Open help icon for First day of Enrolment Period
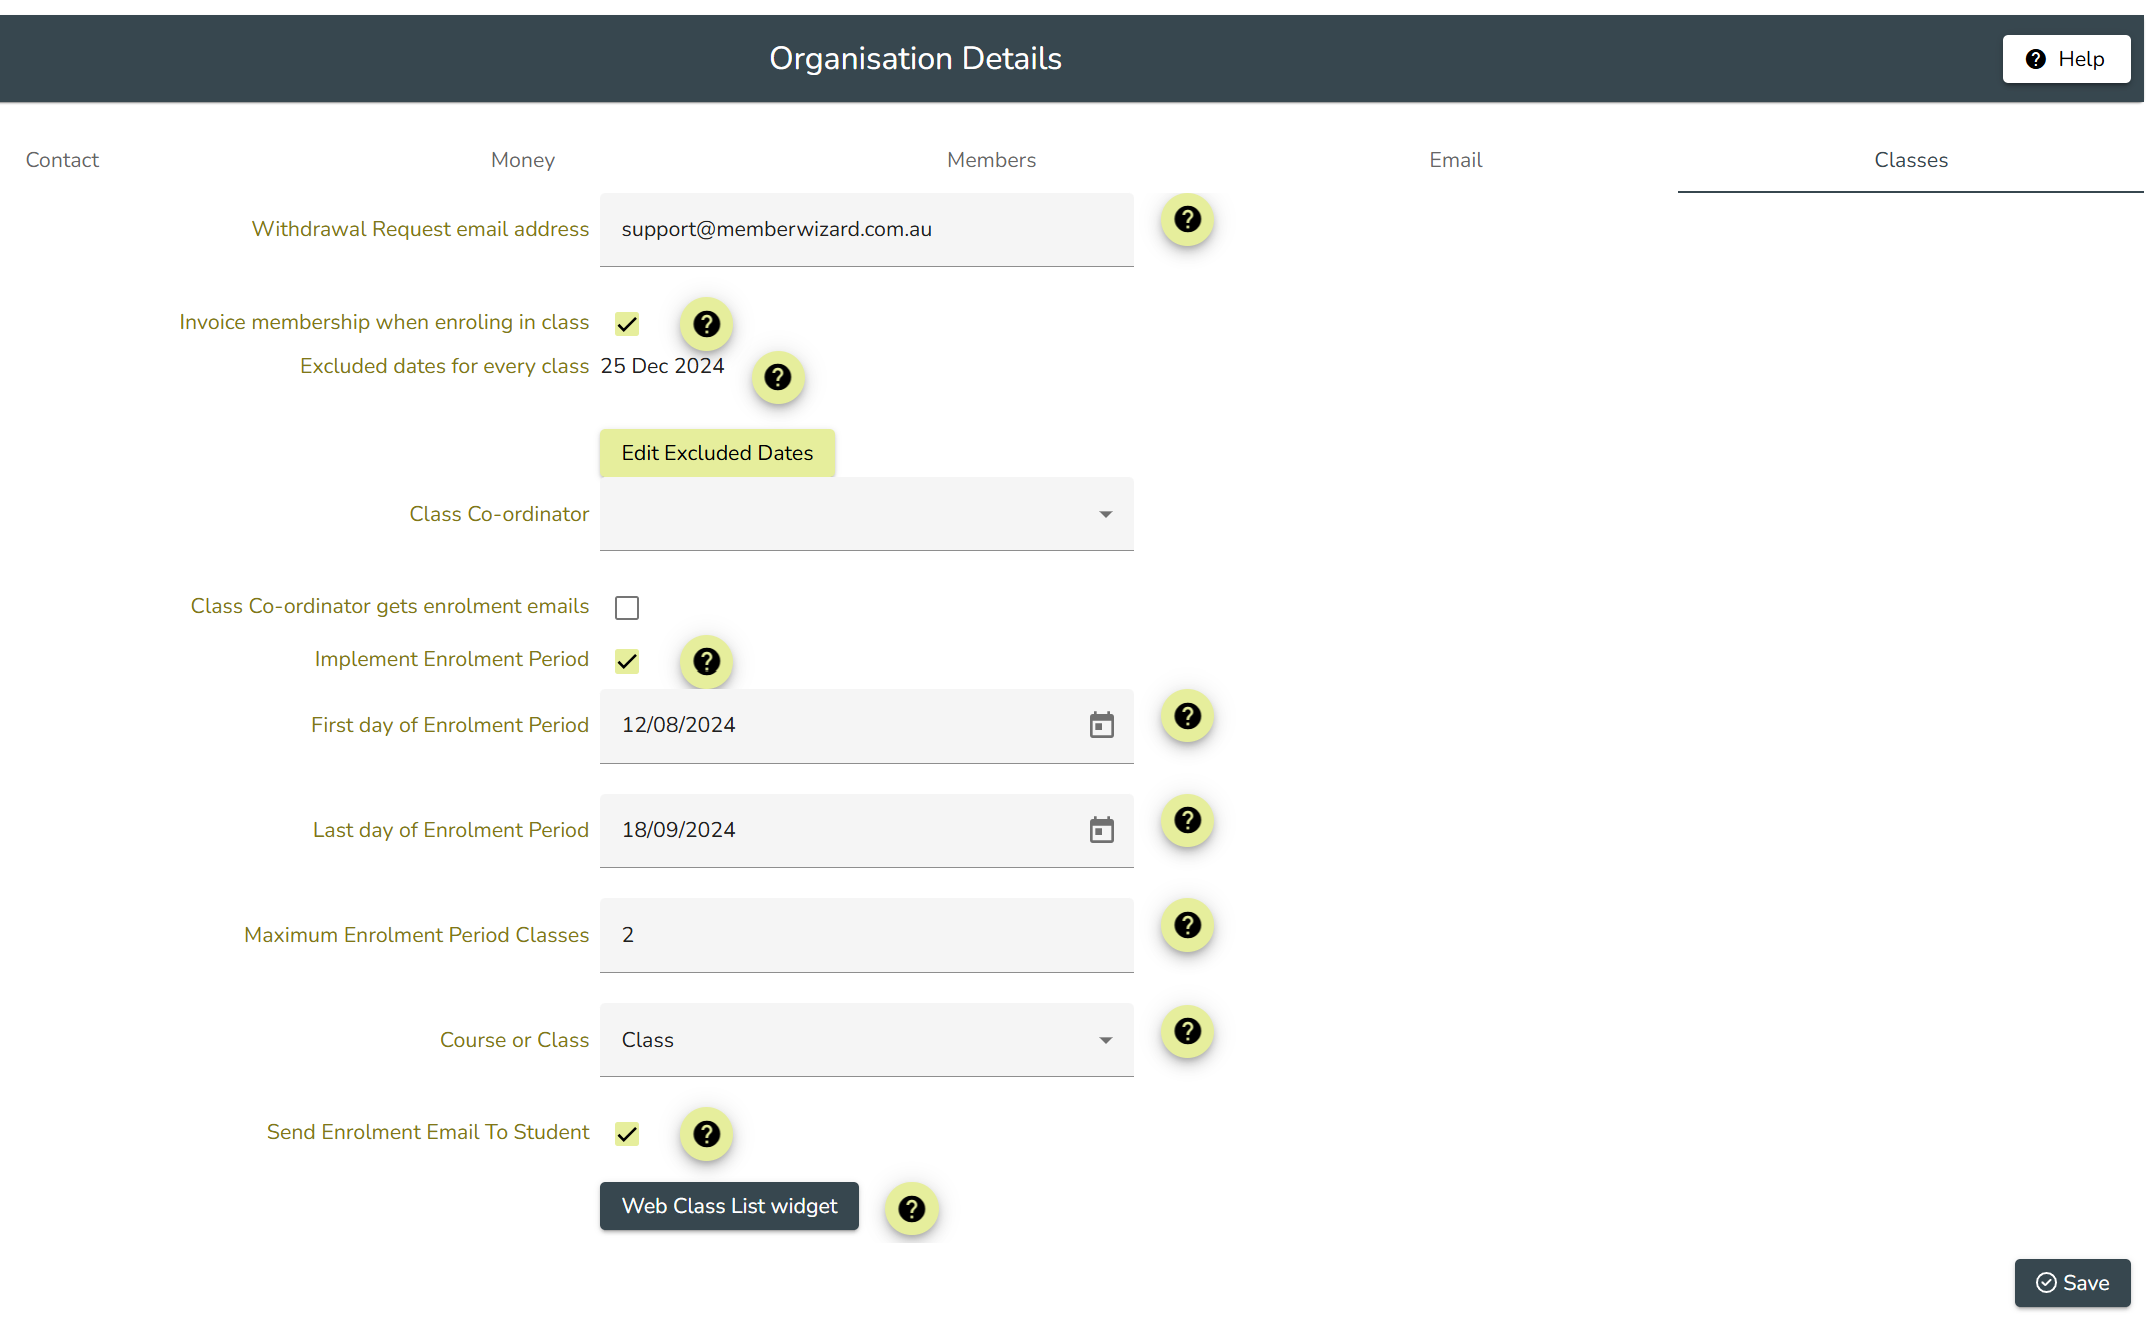The width and height of the screenshot is (2146, 1338). (x=1187, y=716)
